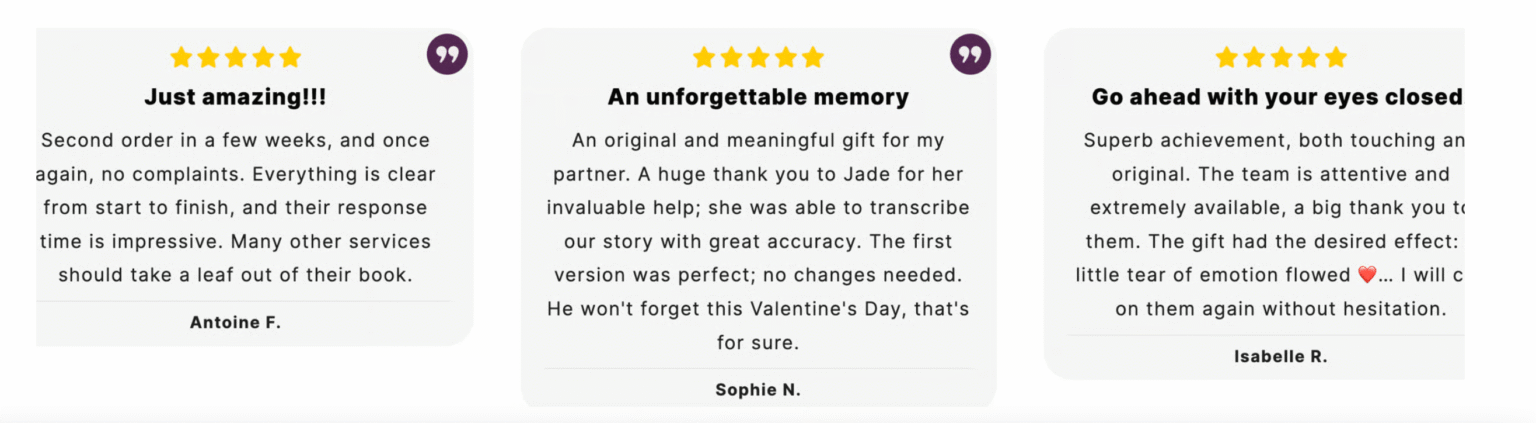
Task: Click the first star of Antoine's rating
Action: 181,57
